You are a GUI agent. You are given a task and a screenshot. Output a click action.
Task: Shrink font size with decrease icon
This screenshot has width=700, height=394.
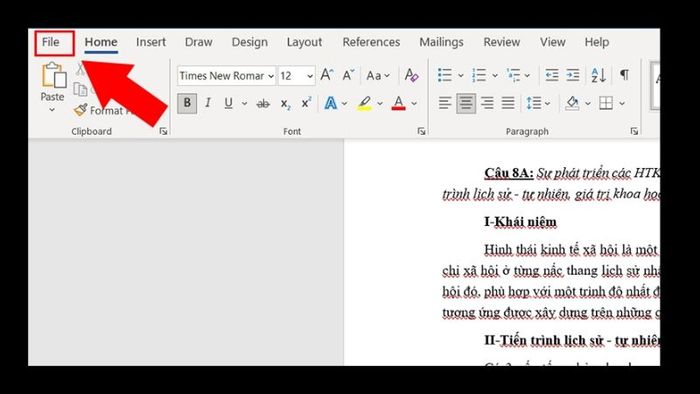coord(348,75)
